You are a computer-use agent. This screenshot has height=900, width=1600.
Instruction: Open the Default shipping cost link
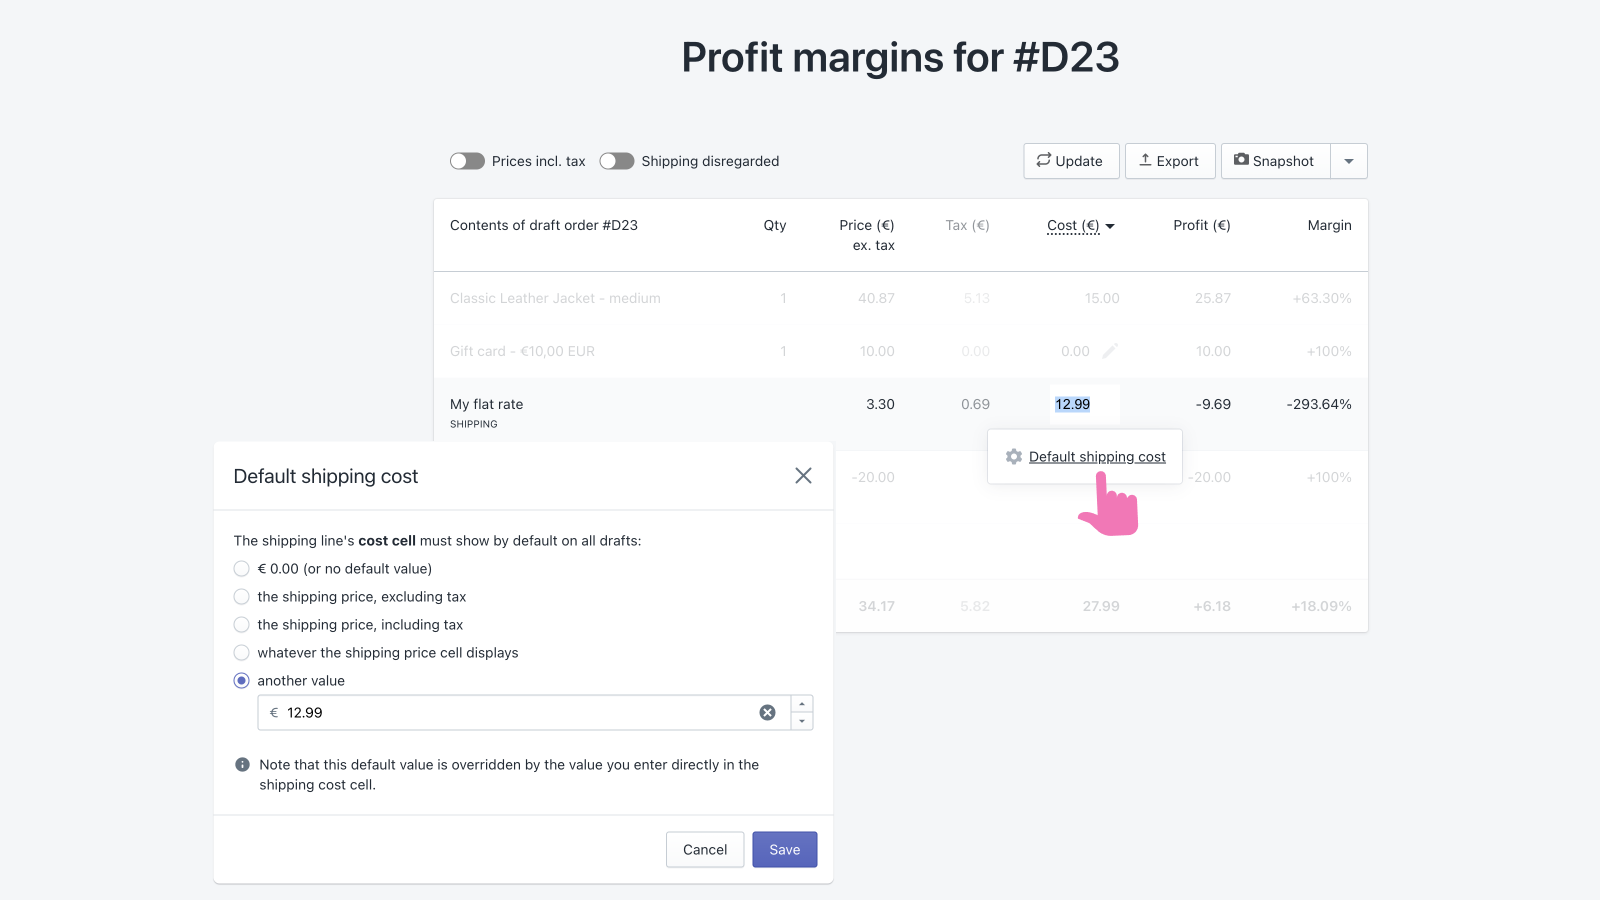(1097, 457)
